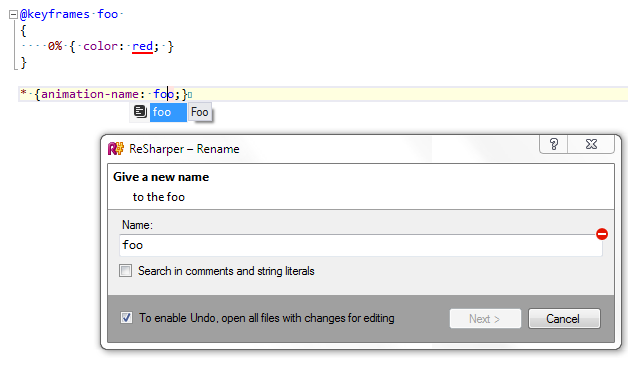Screen dimensions: 628x365
Task: Click the underlined 'red' color value
Action: point(142,46)
